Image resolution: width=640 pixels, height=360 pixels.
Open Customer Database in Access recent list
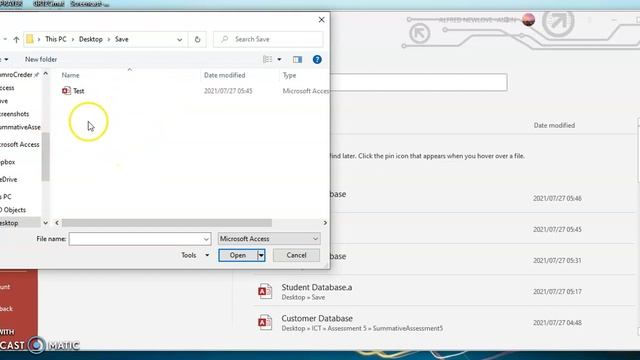tap(317, 318)
